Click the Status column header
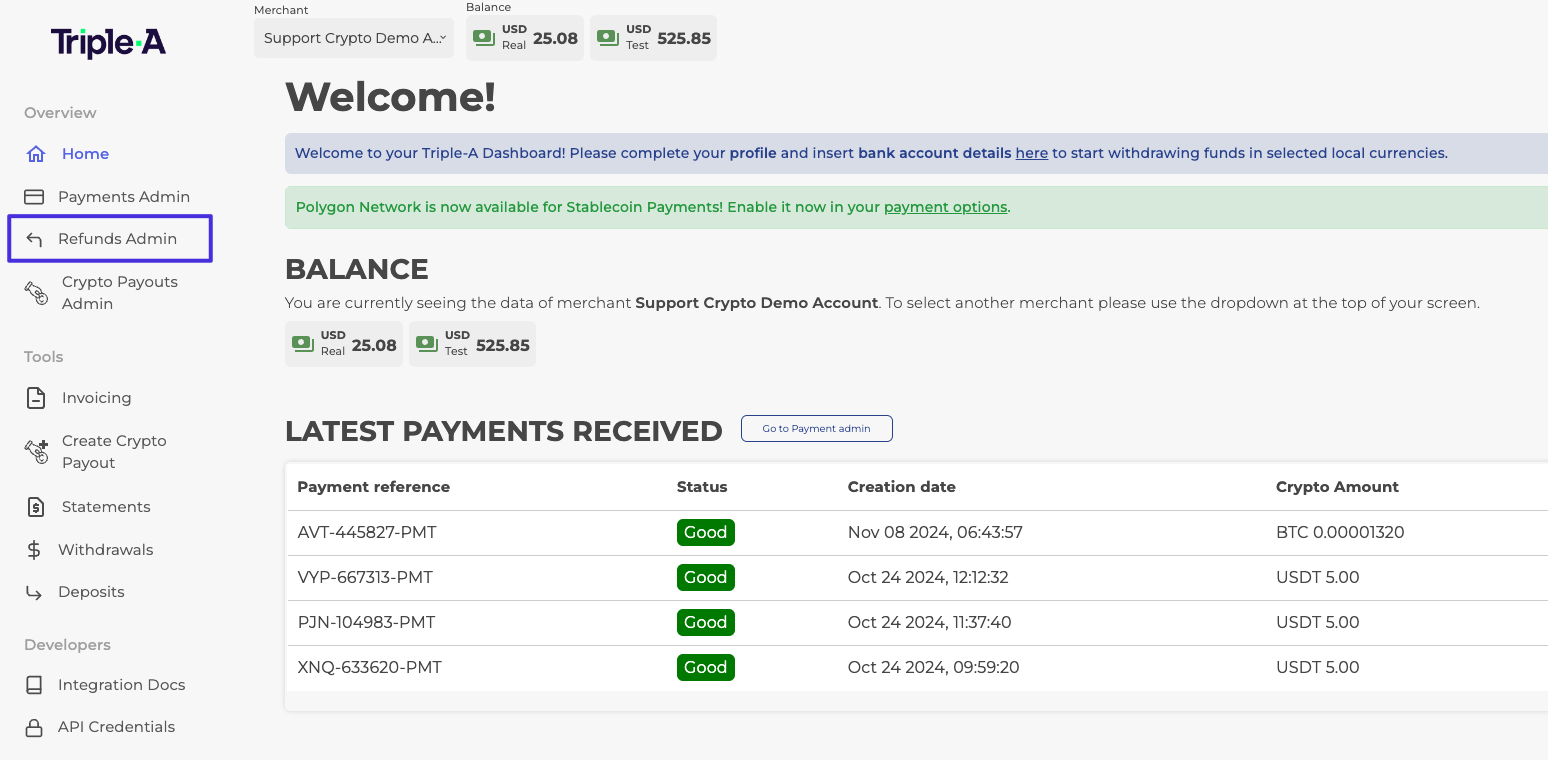This screenshot has width=1548, height=760. (702, 487)
